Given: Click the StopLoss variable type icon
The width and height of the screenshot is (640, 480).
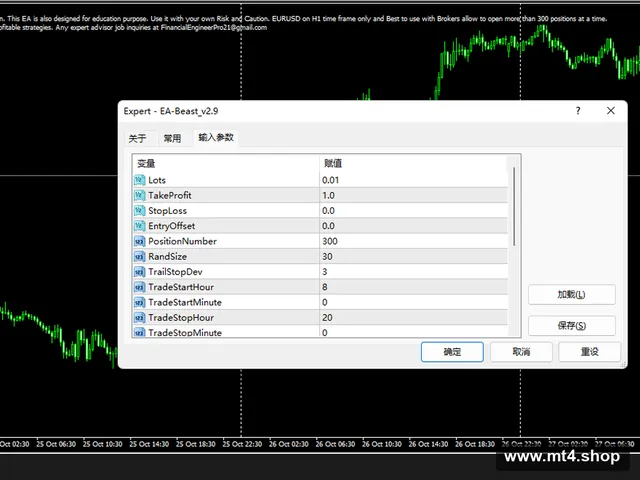Looking at the screenshot, I should point(140,211).
